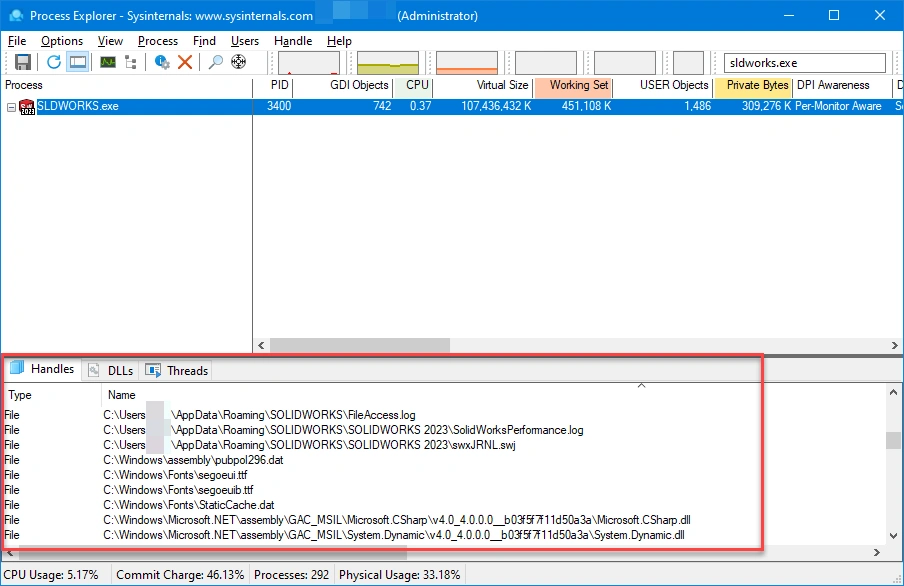904x586 pixels.
Task: Toggle the lower pane view icon
Action: pos(78,62)
